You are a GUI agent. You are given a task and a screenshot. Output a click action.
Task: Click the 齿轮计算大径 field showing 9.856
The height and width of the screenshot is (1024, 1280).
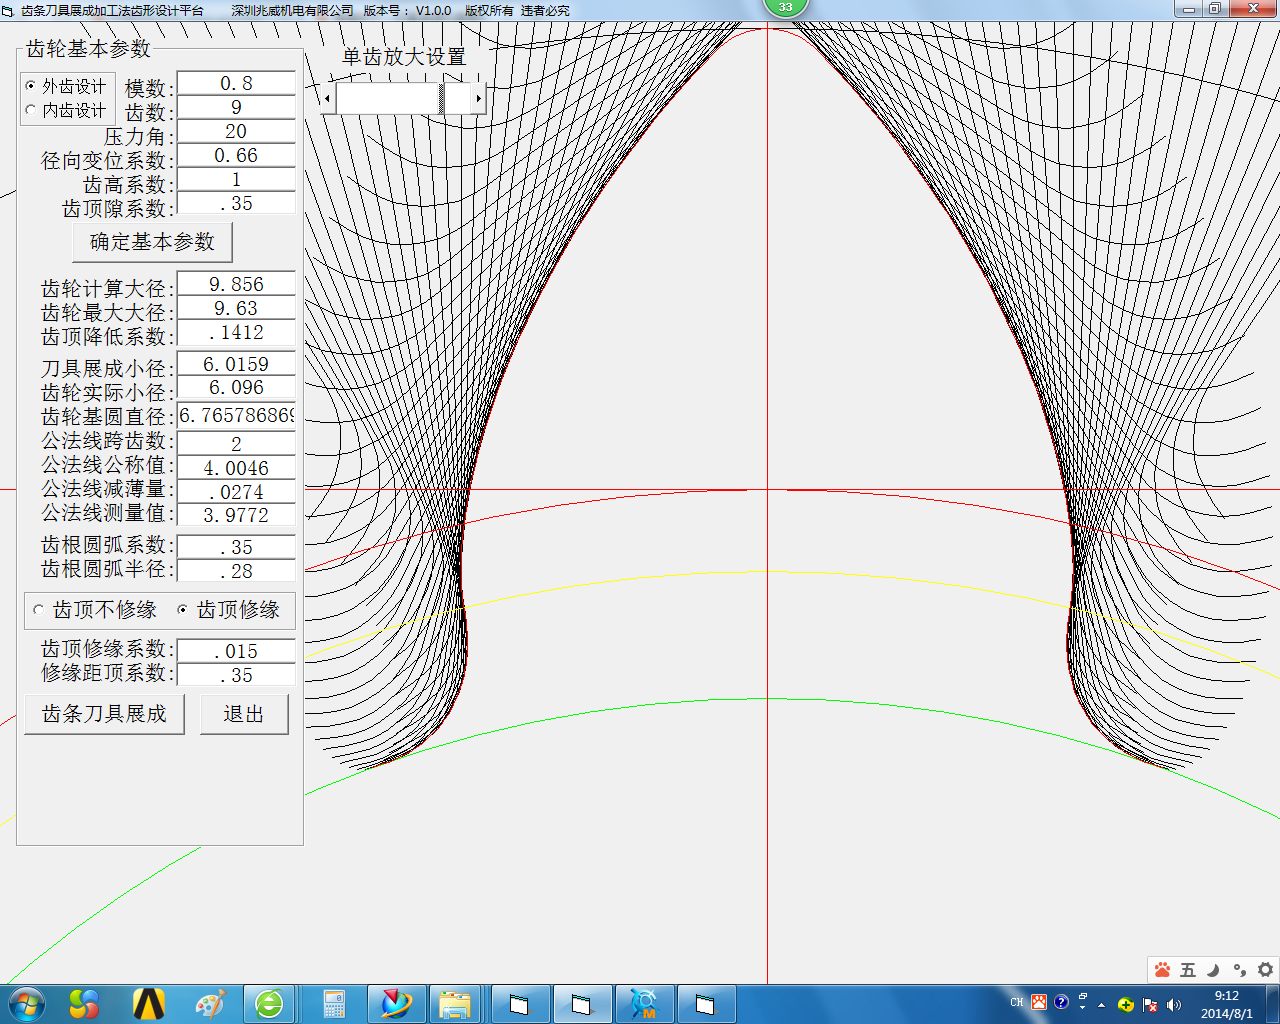[x=236, y=284]
